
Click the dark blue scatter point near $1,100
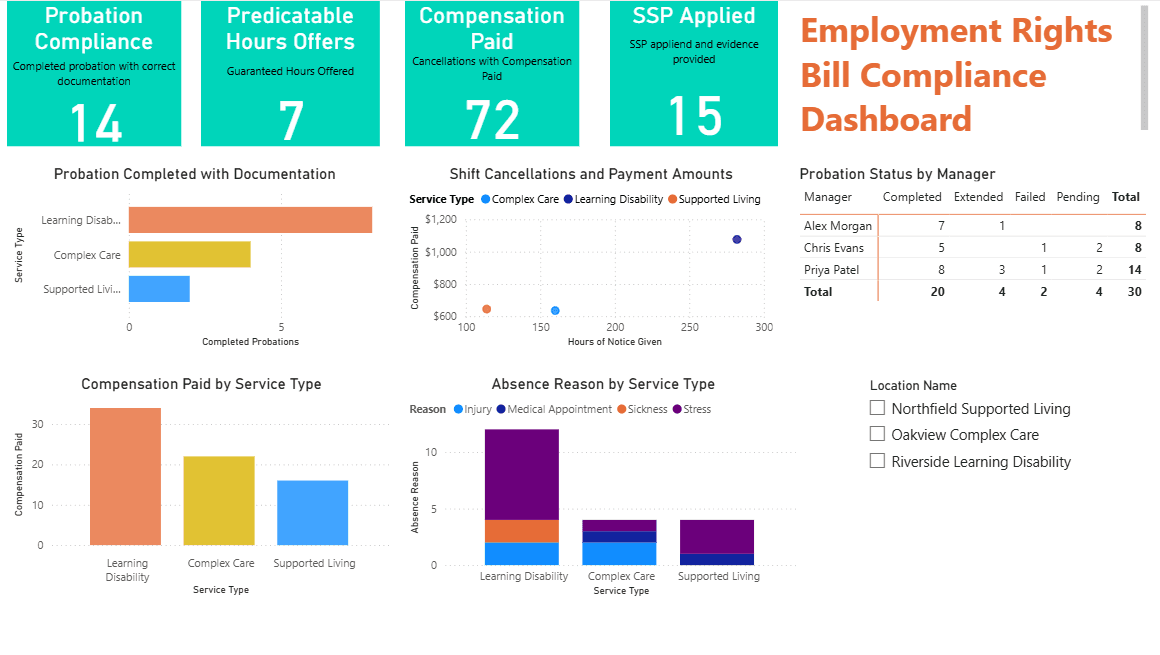(x=736, y=238)
